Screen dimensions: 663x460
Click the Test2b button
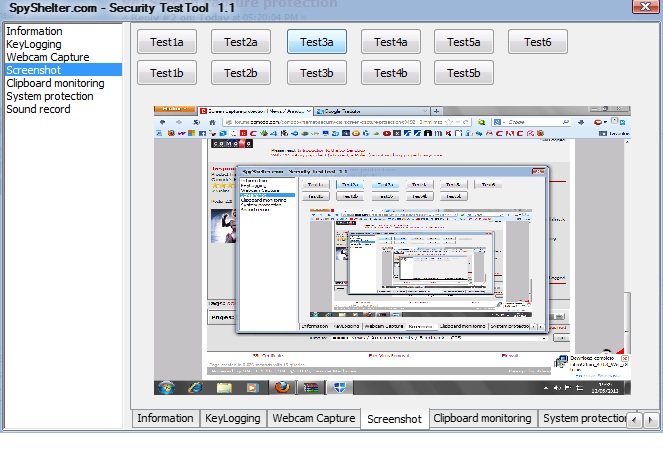pyautogui.click(x=241, y=73)
